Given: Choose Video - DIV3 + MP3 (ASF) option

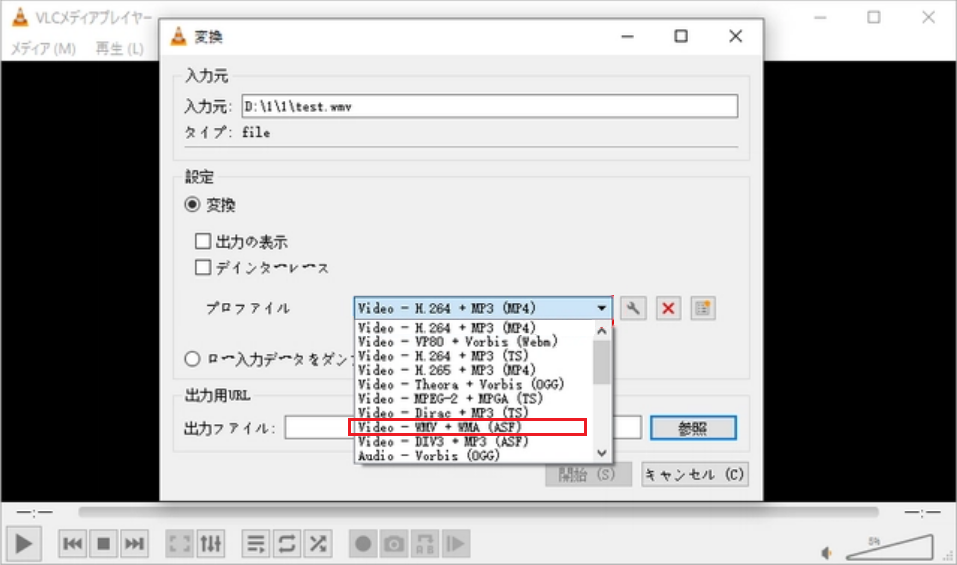Looking at the screenshot, I should tap(473, 441).
